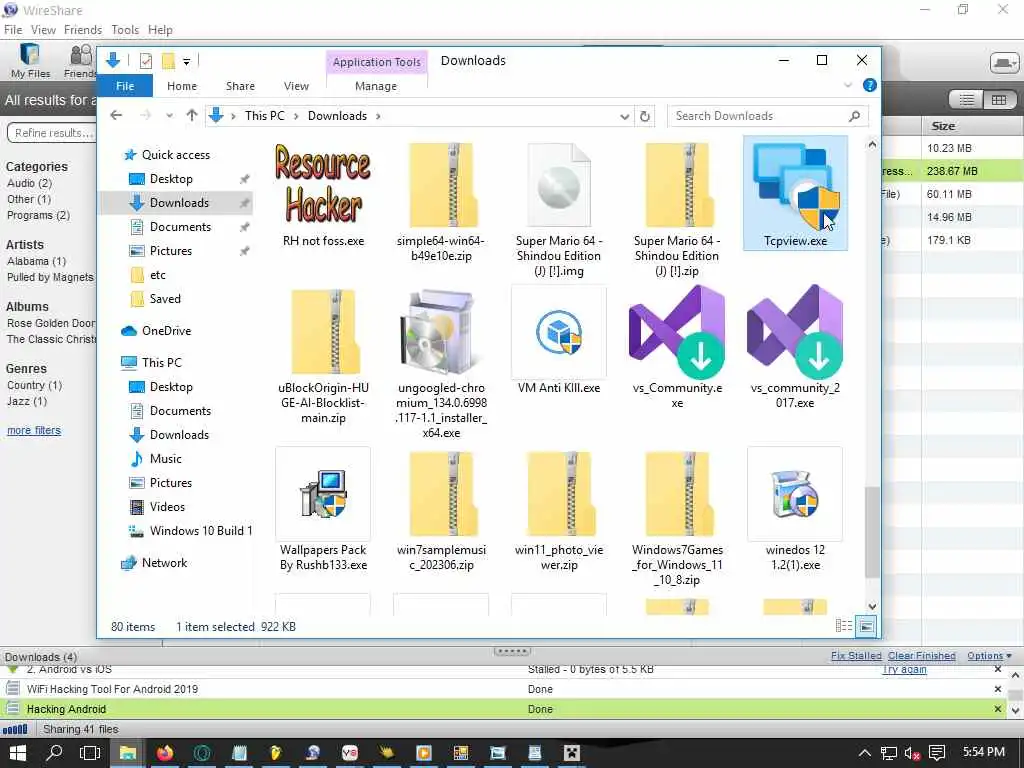Click Fix Stalled link

click(856, 655)
